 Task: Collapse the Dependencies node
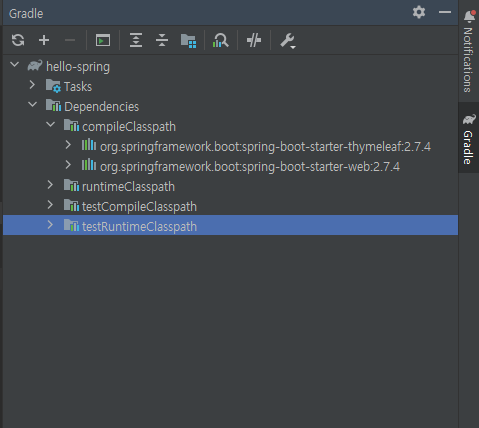(x=33, y=105)
